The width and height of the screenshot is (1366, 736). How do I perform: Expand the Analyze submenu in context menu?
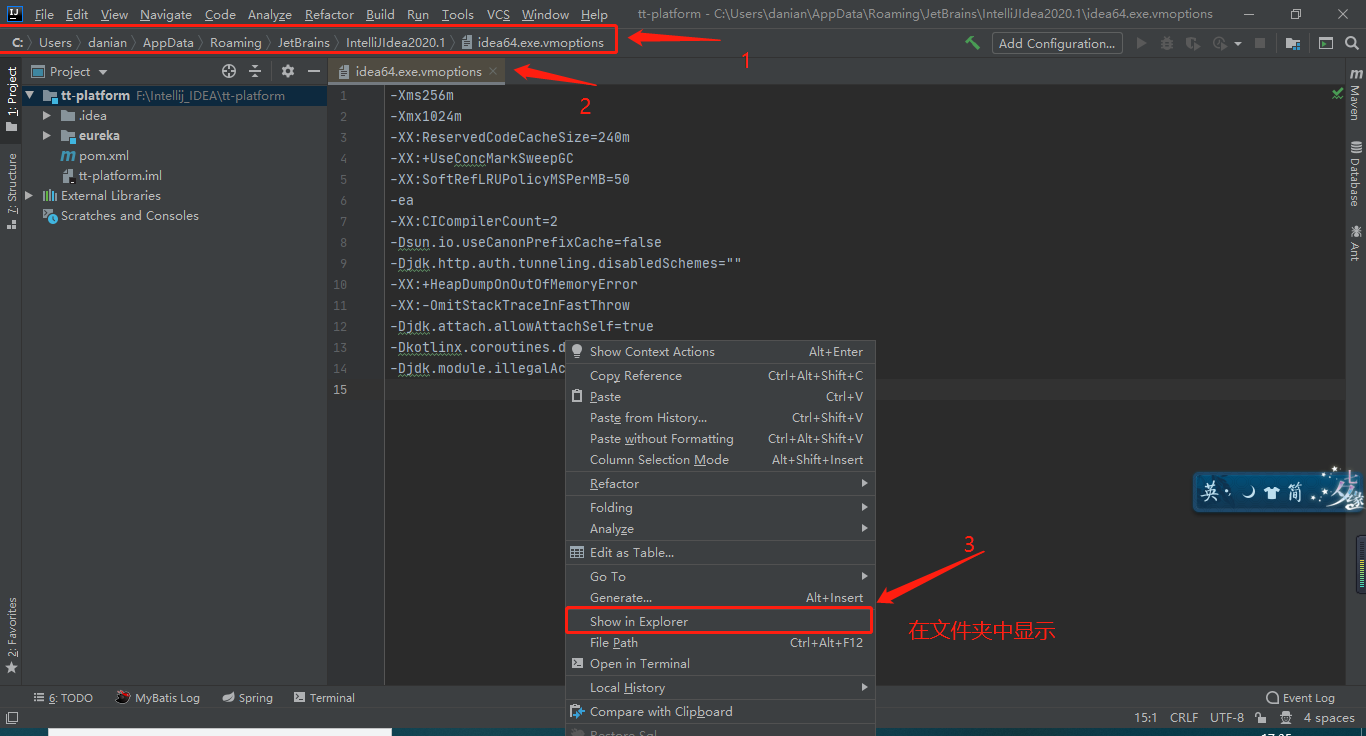click(720, 529)
